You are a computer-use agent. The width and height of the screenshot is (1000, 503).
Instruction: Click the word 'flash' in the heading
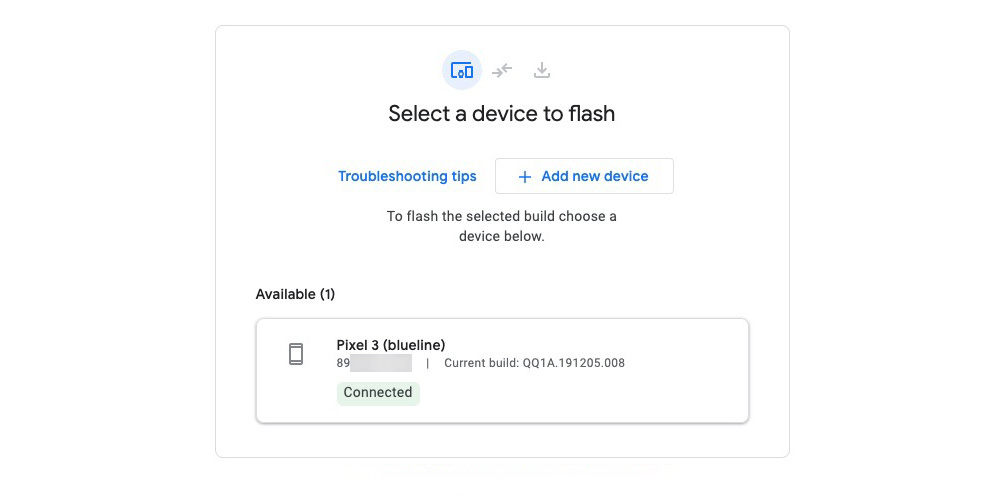pos(592,114)
